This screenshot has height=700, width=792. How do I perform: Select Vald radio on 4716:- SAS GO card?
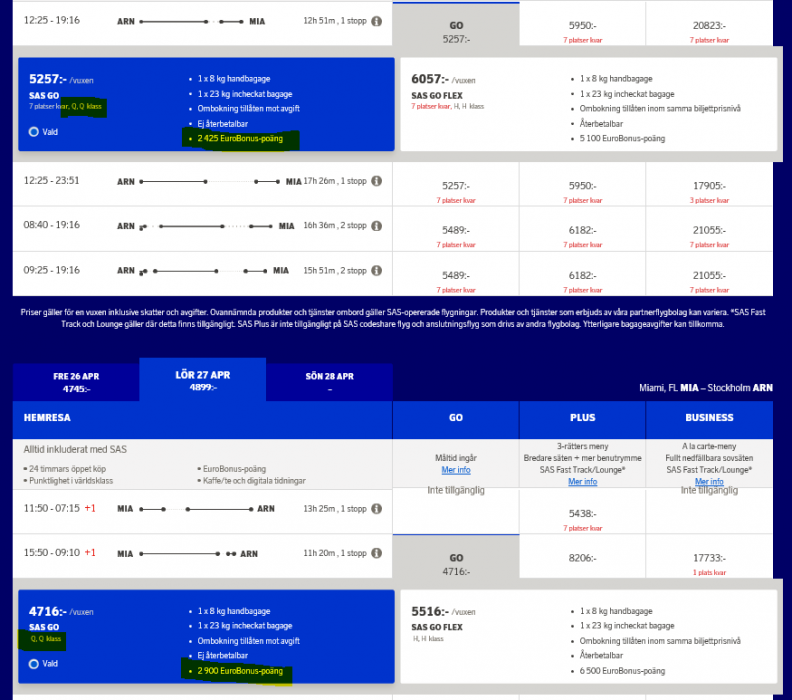point(34,663)
